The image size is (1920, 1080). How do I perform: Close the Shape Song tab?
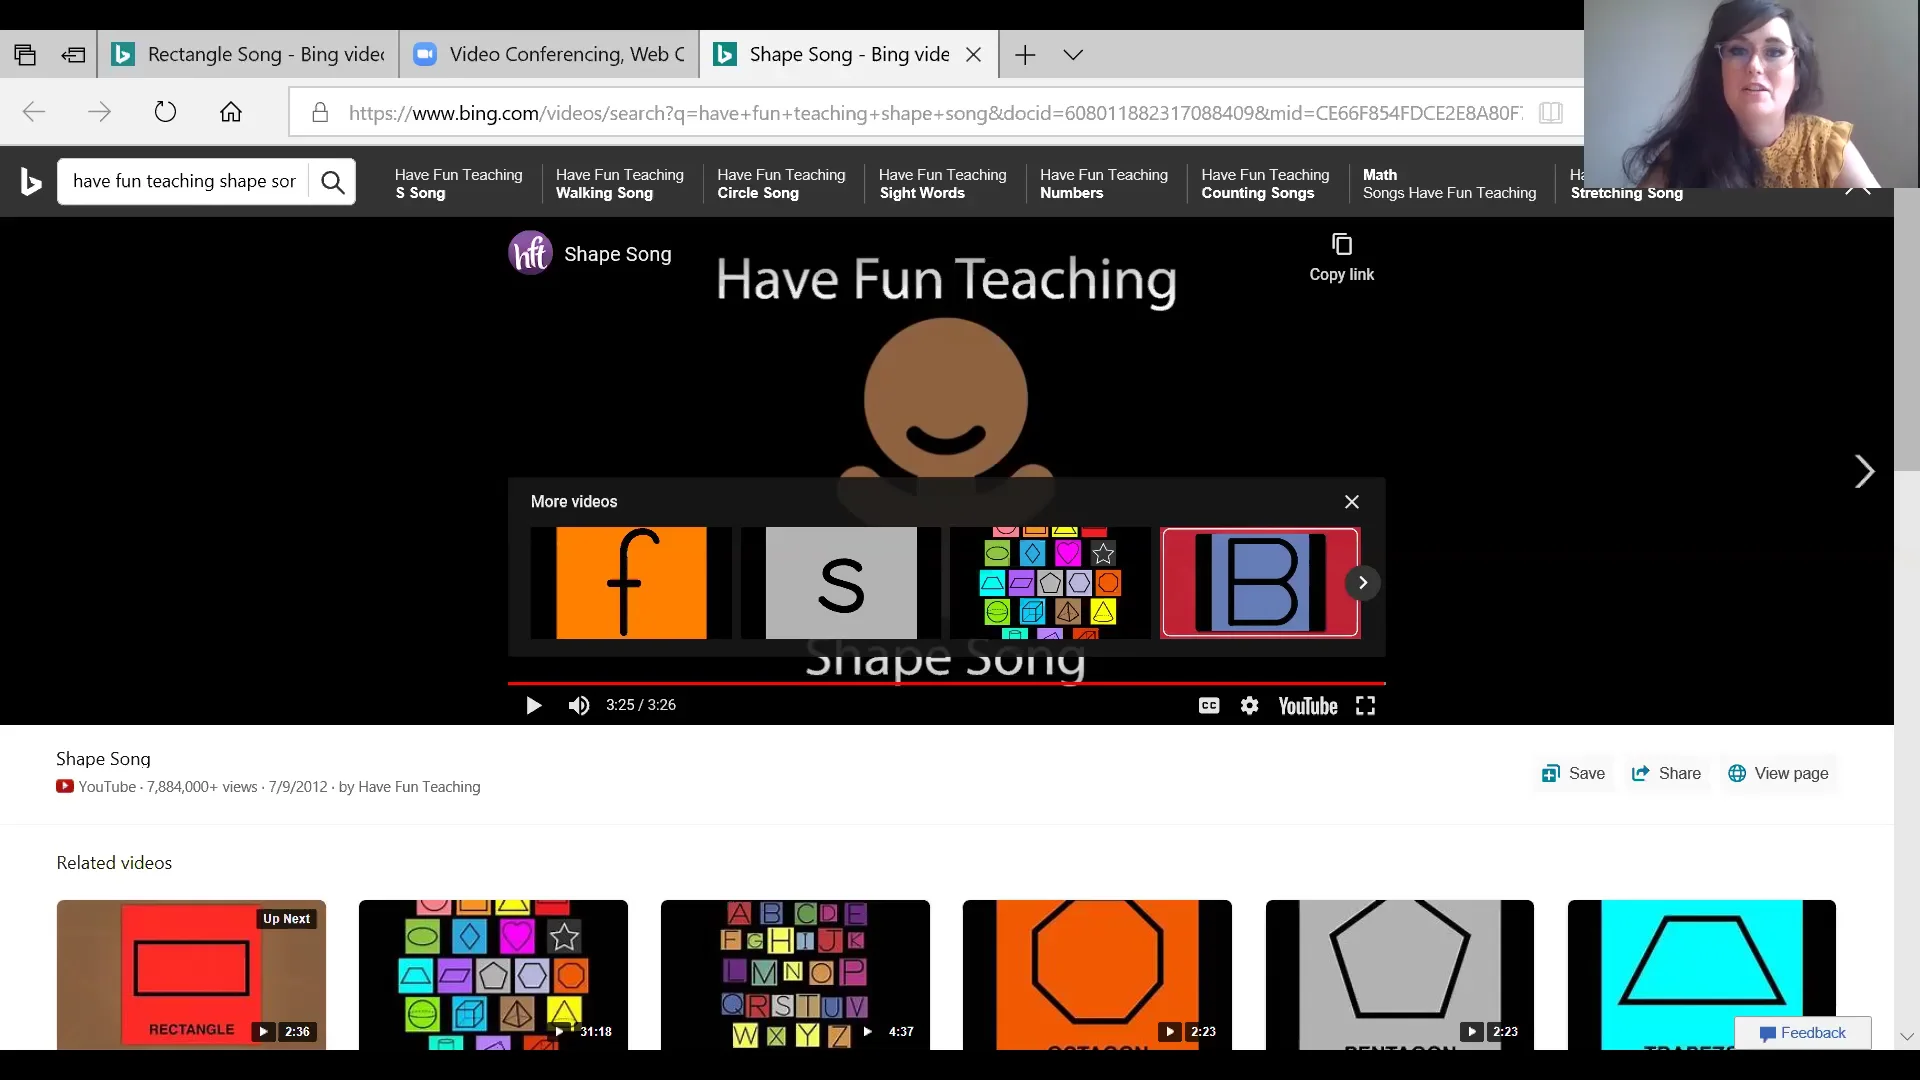click(974, 55)
